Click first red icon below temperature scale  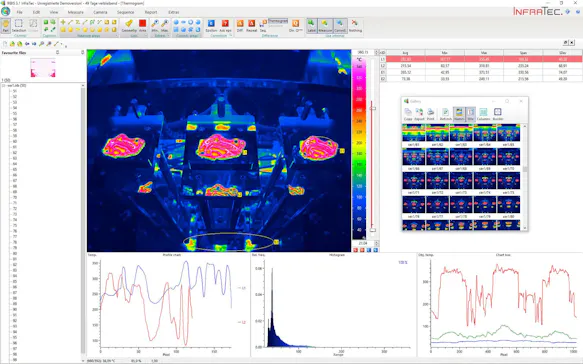[x=355, y=250]
